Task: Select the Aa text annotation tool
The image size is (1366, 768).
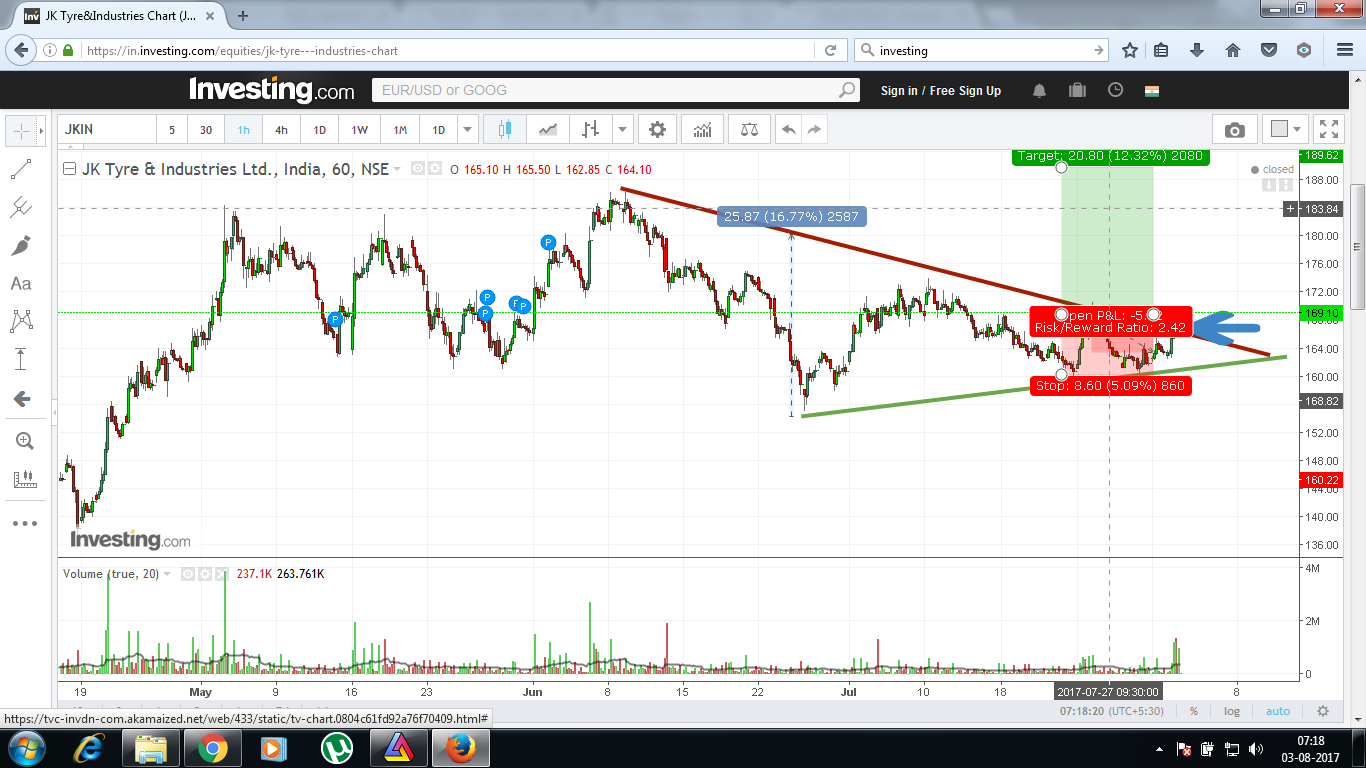Action: 21,284
